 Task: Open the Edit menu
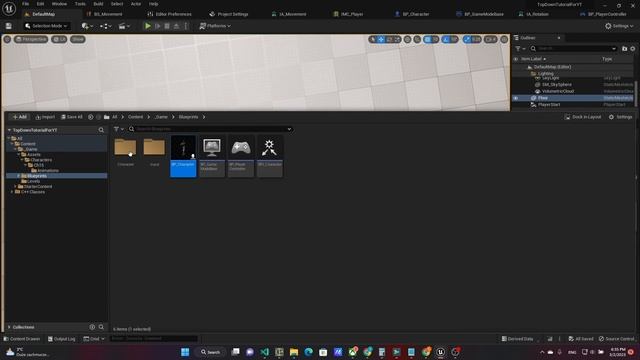click(40, 4)
